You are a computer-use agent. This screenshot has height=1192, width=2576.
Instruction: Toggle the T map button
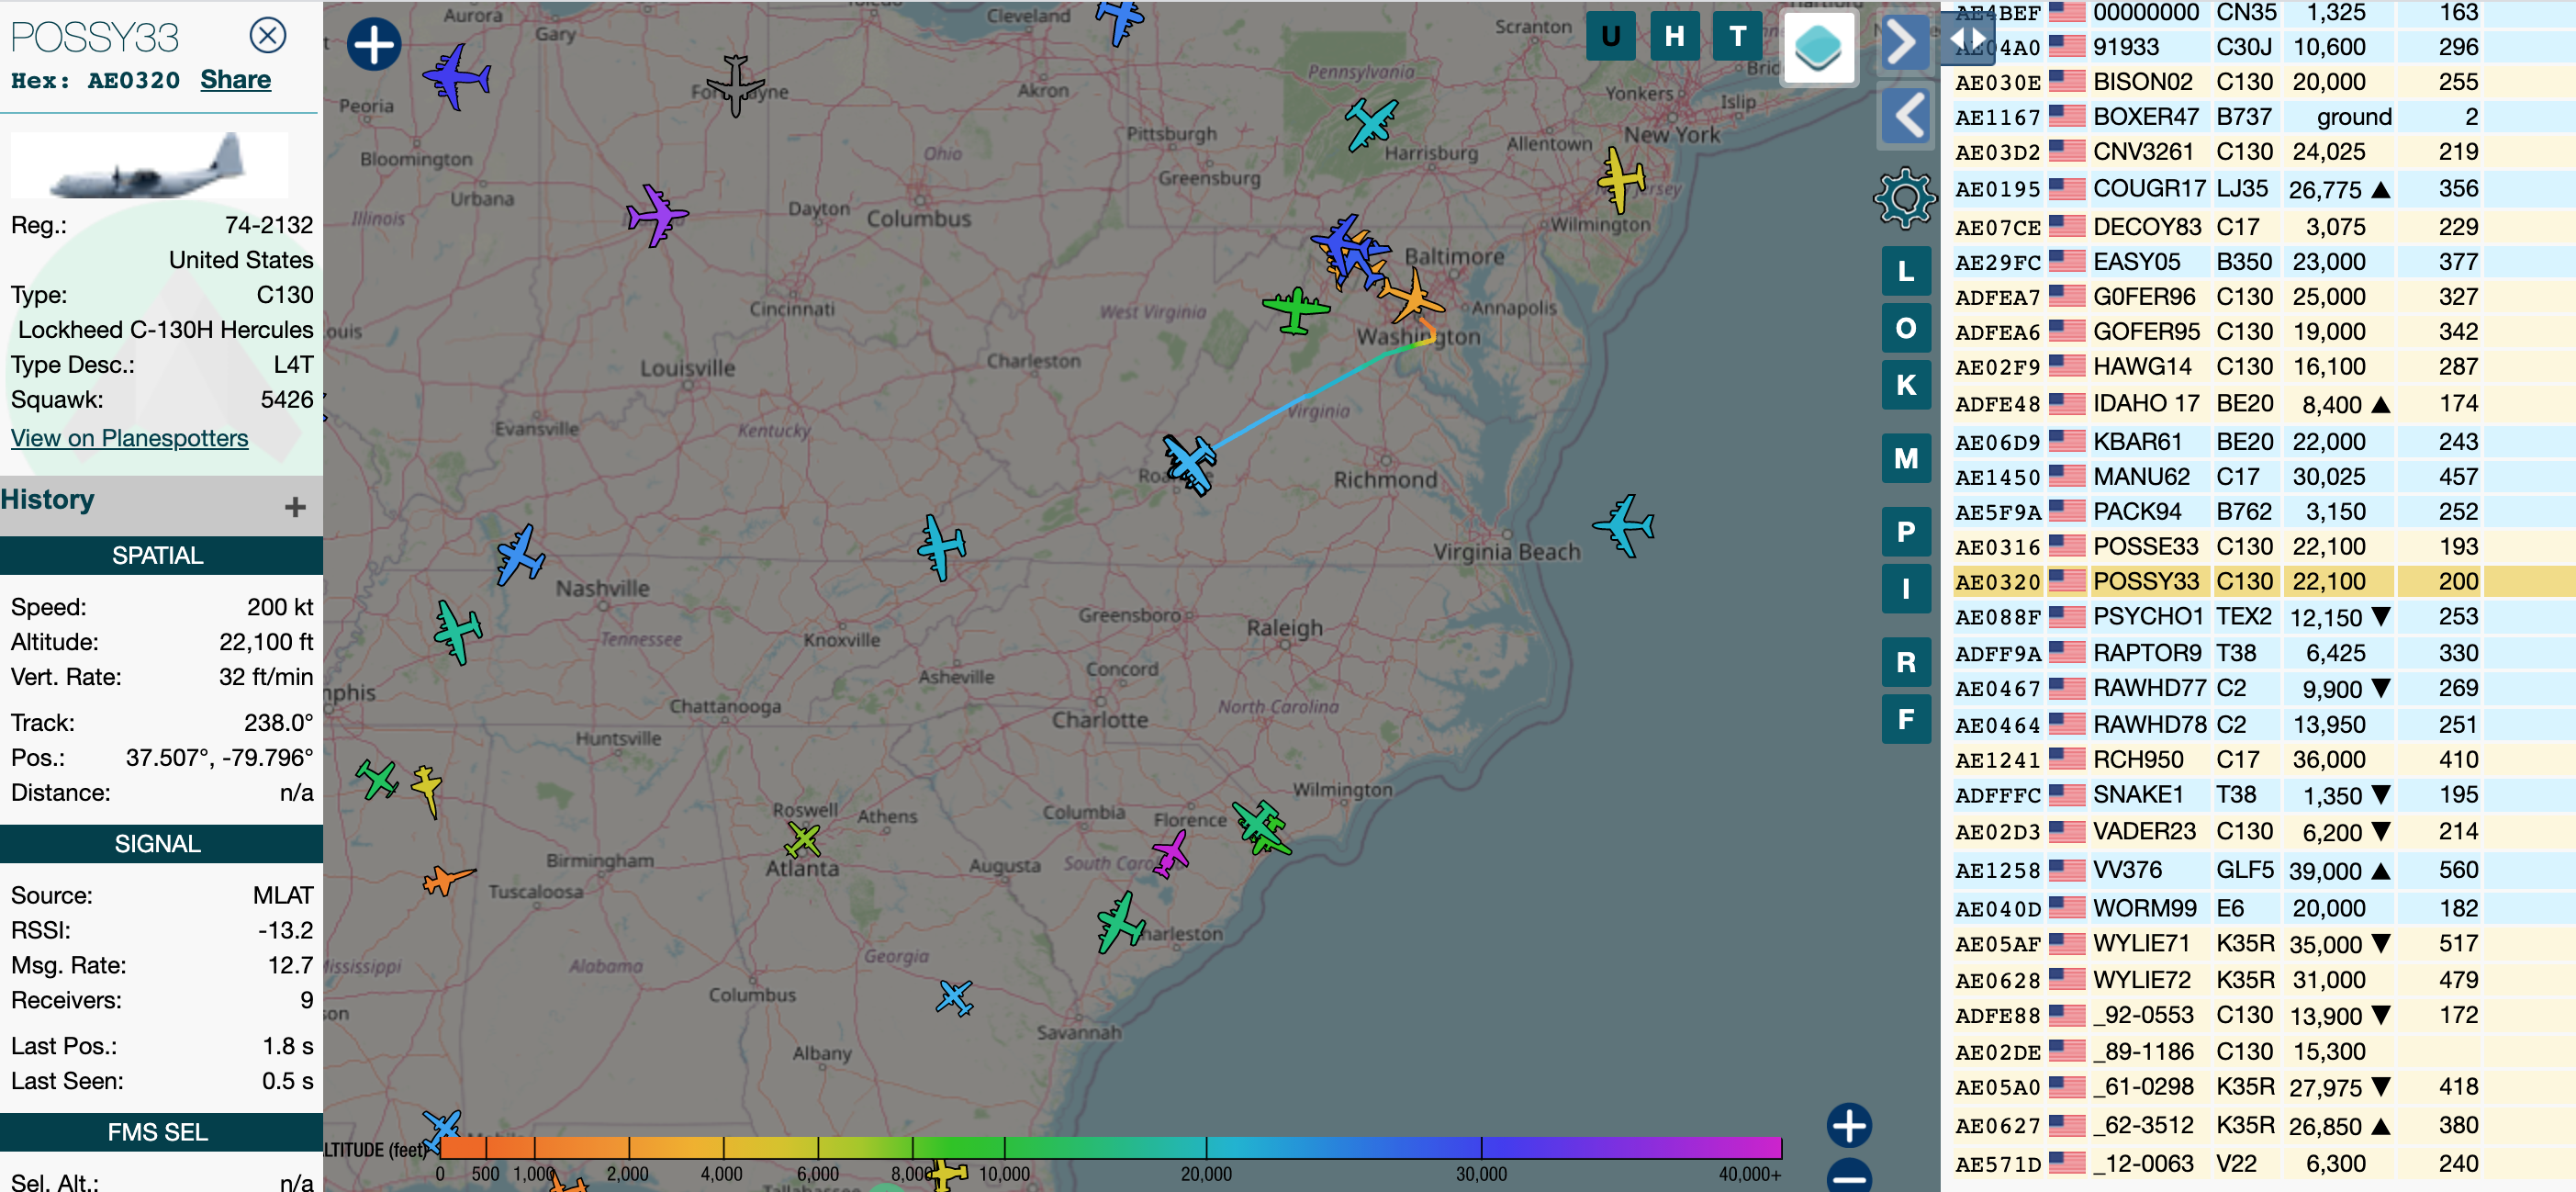coord(1738,36)
